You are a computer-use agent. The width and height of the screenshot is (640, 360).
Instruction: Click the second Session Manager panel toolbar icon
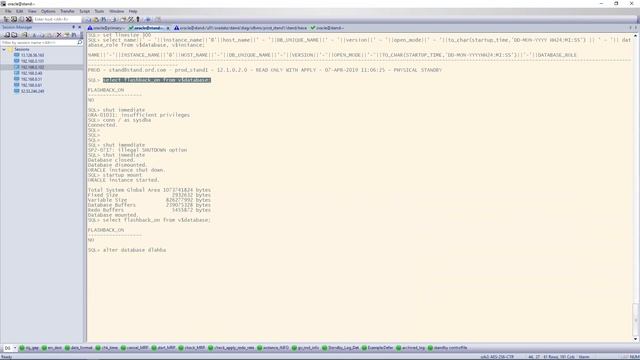(x=14, y=35)
